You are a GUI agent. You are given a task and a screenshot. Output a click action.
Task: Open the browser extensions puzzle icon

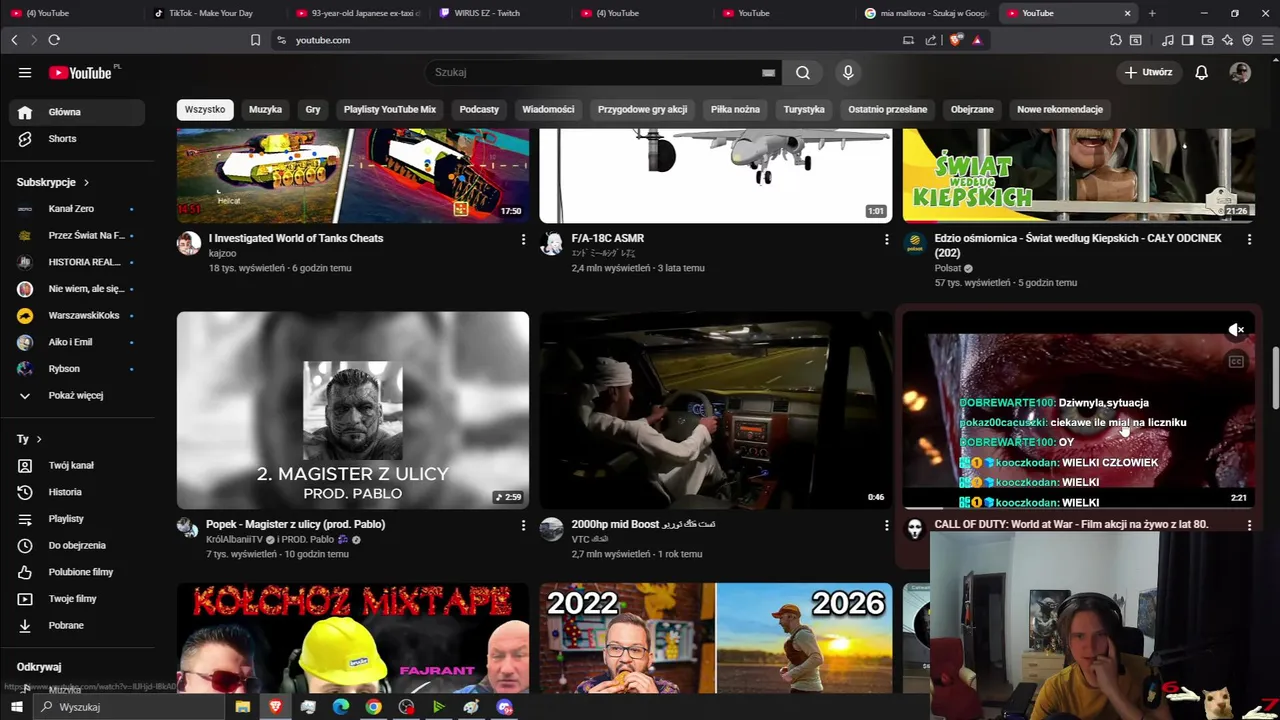coord(1115,40)
